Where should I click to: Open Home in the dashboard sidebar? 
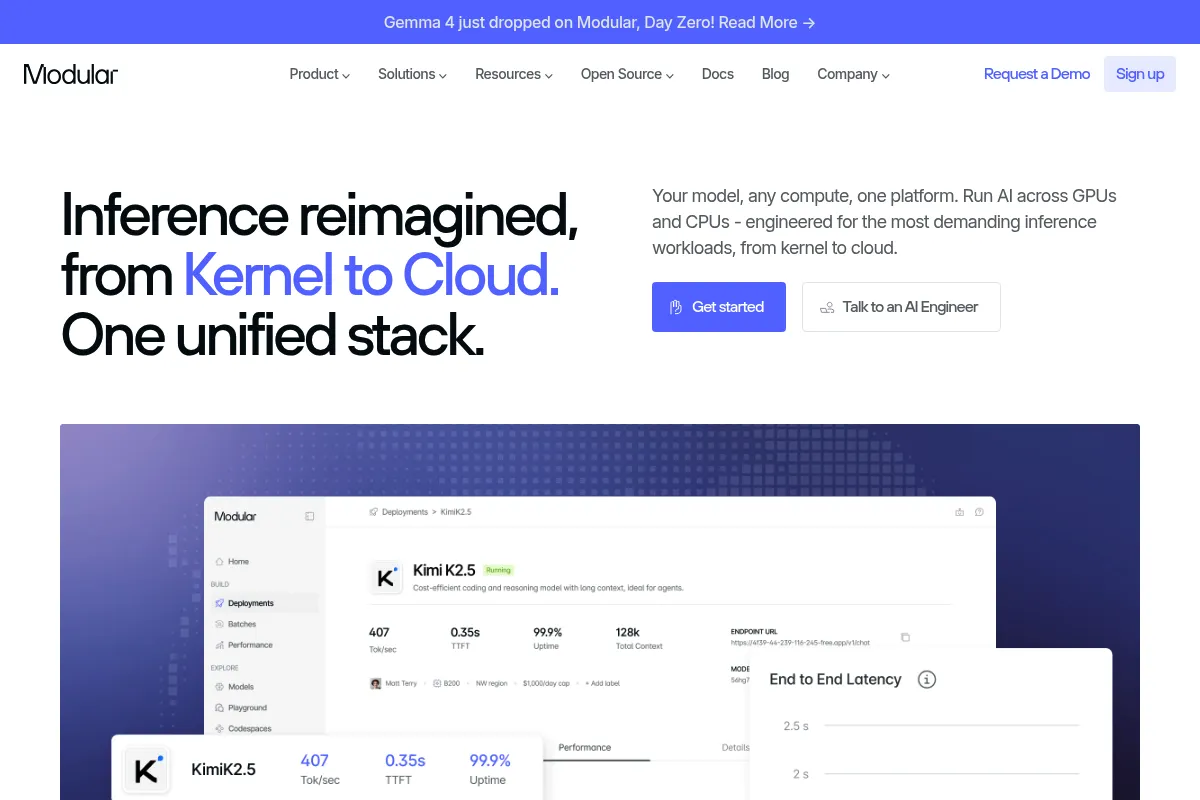(233, 562)
